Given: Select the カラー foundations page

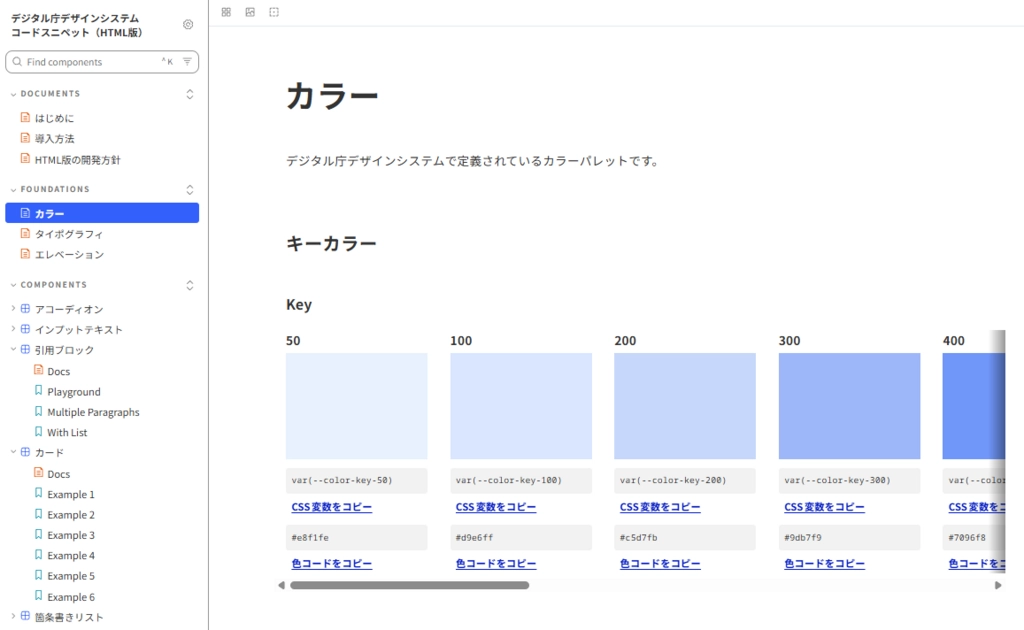Looking at the screenshot, I should tap(102, 213).
